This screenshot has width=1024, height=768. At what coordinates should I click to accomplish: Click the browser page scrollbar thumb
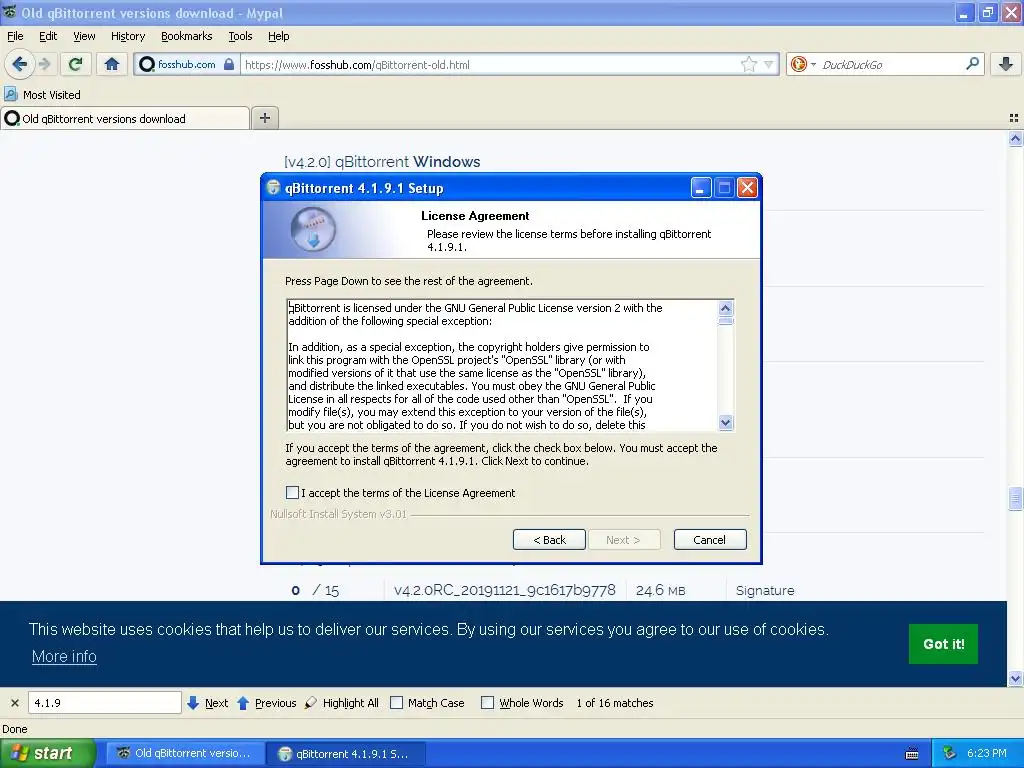pyautogui.click(x=1015, y=499)
